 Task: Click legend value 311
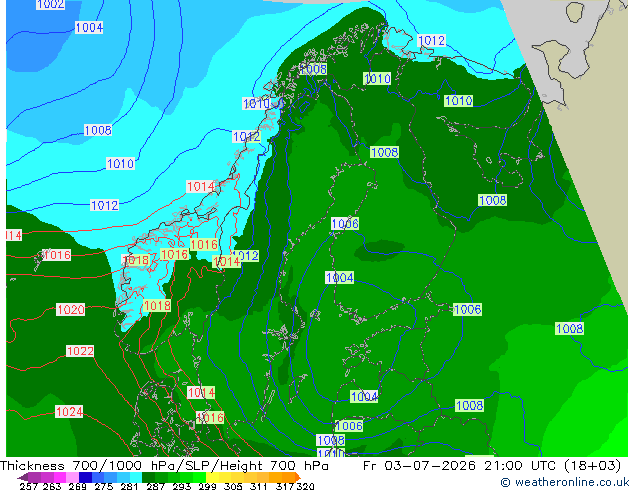259,486
